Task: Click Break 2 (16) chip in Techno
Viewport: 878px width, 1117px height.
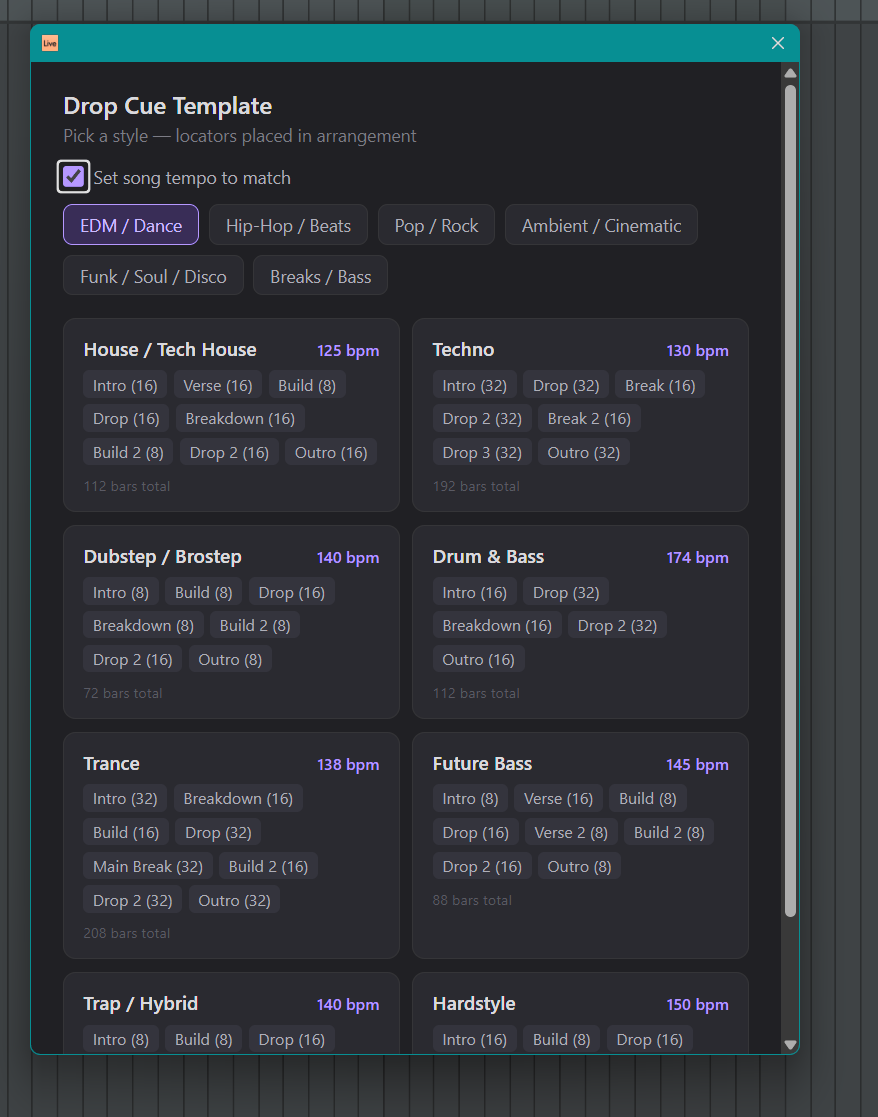Action: pos(589,418)
